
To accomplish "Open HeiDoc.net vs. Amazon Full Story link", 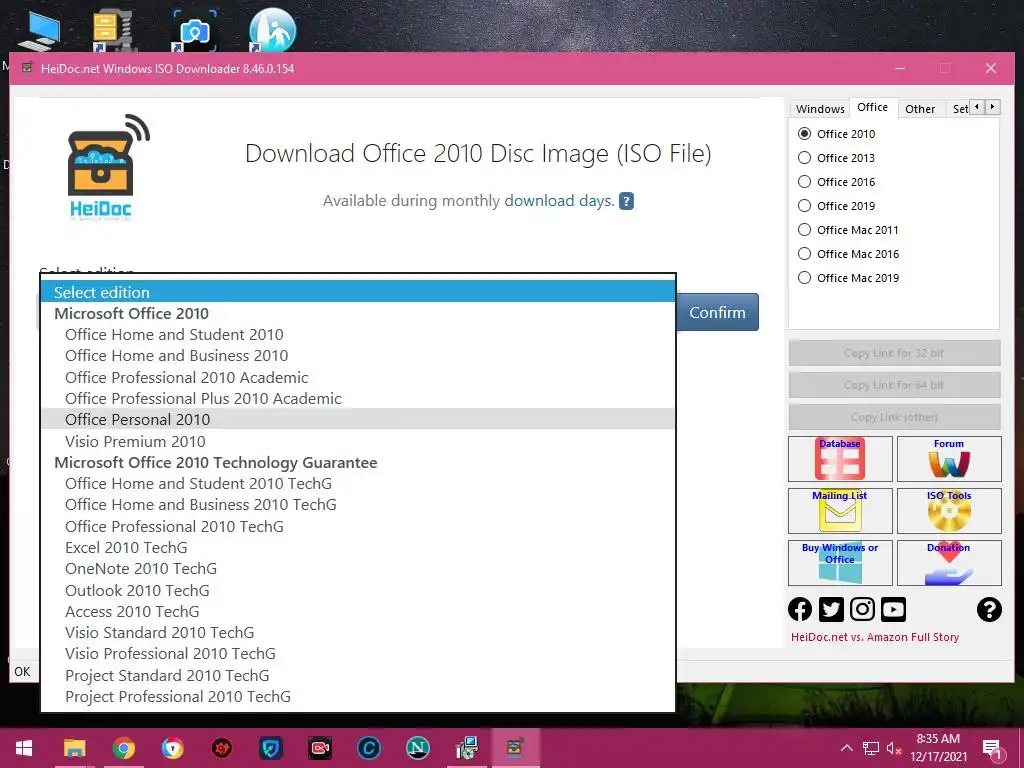I will 874,637.
